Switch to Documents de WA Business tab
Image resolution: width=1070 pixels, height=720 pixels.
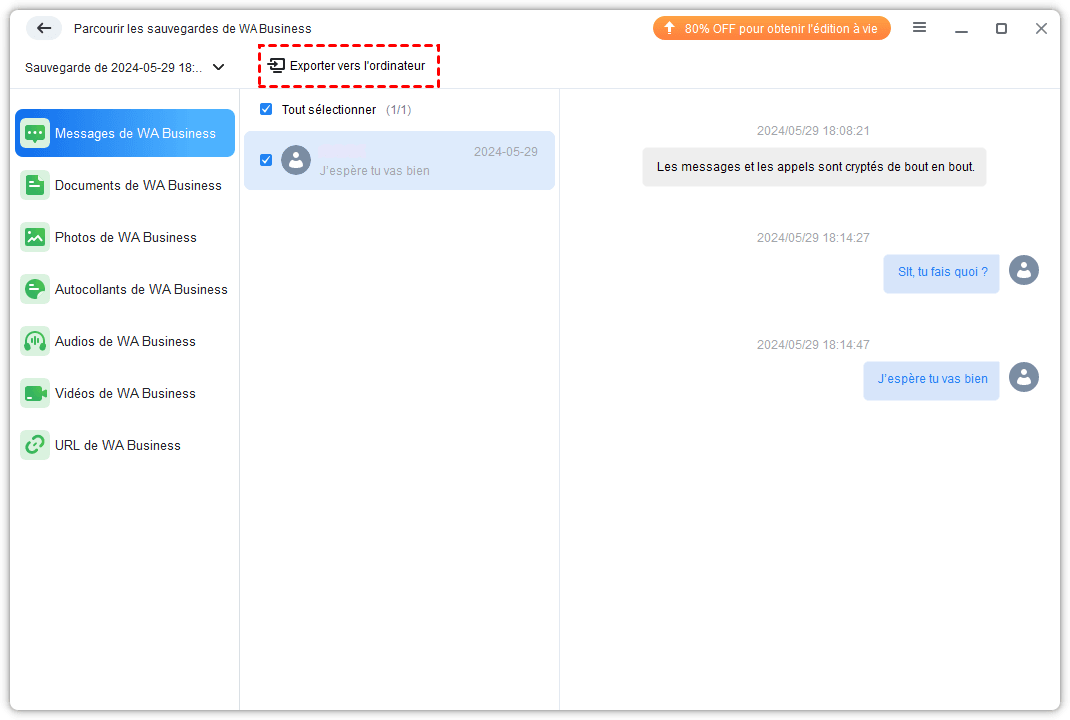point(138,185)
